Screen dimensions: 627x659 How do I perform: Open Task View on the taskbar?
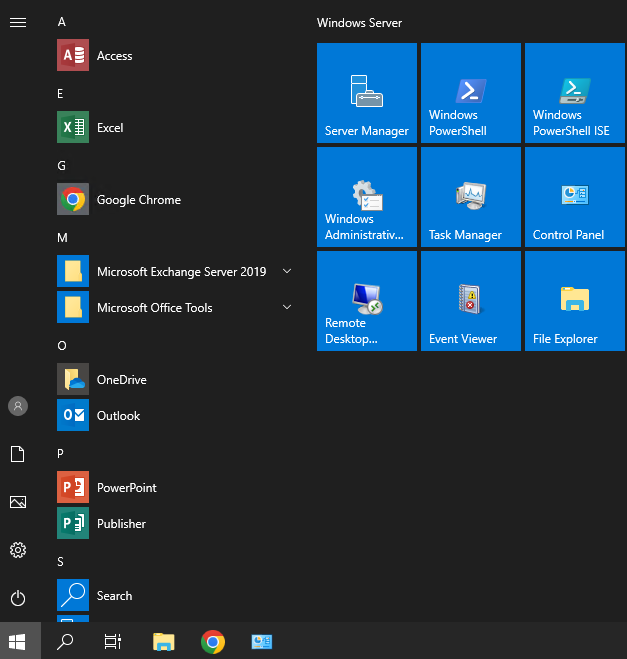(113, 642)
